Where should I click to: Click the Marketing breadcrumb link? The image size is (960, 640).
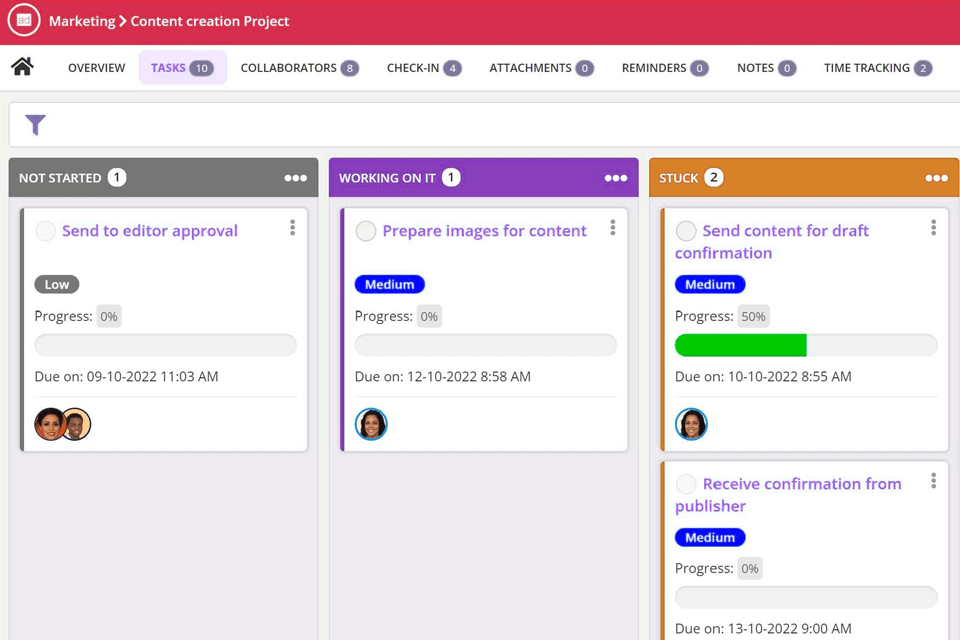(x=82, y=21)
